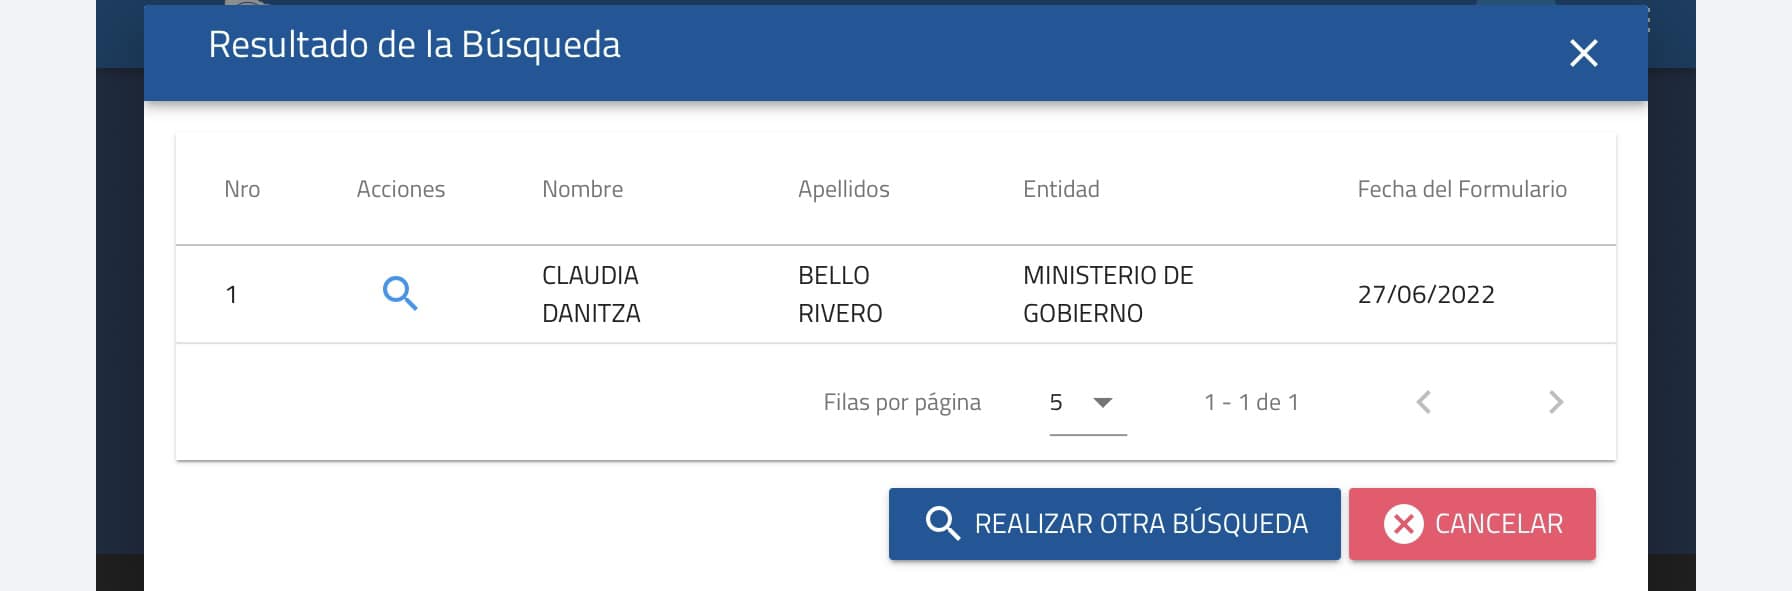Image resolution: width=1792 pixels, height=591 pixels.
Task: Select the MINISTERIO DE GOBIERNO cell
Action: coord(1108,294)
